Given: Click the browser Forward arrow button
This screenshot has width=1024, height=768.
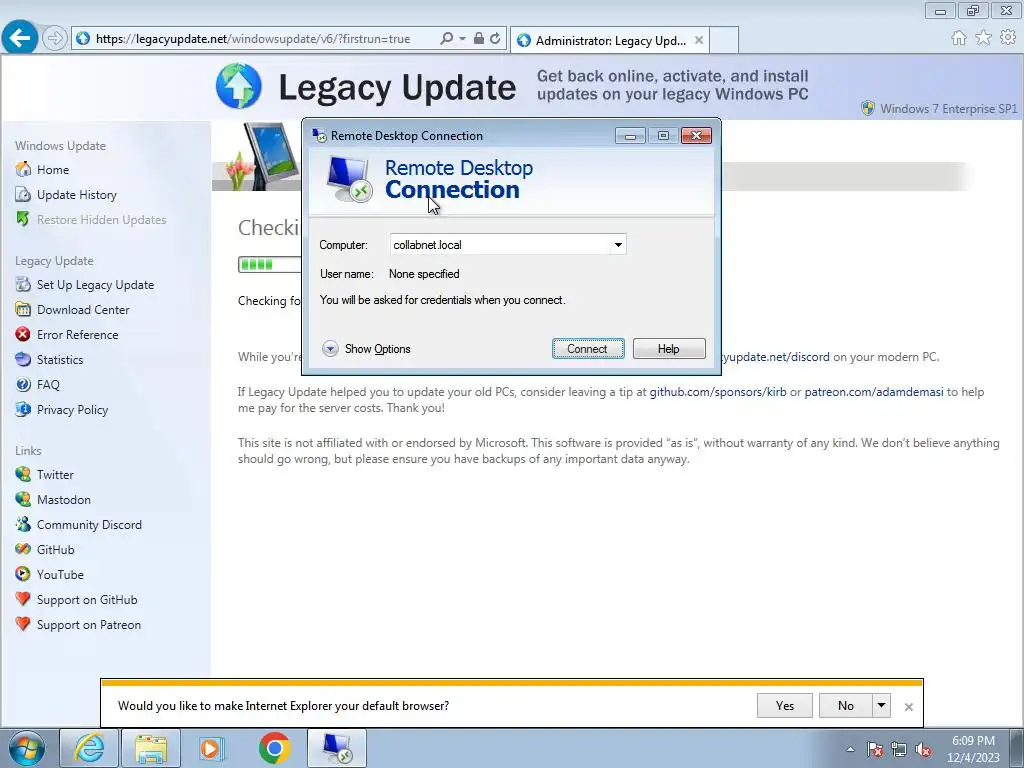Looking at the screenshot, I should tap(55, 39).
